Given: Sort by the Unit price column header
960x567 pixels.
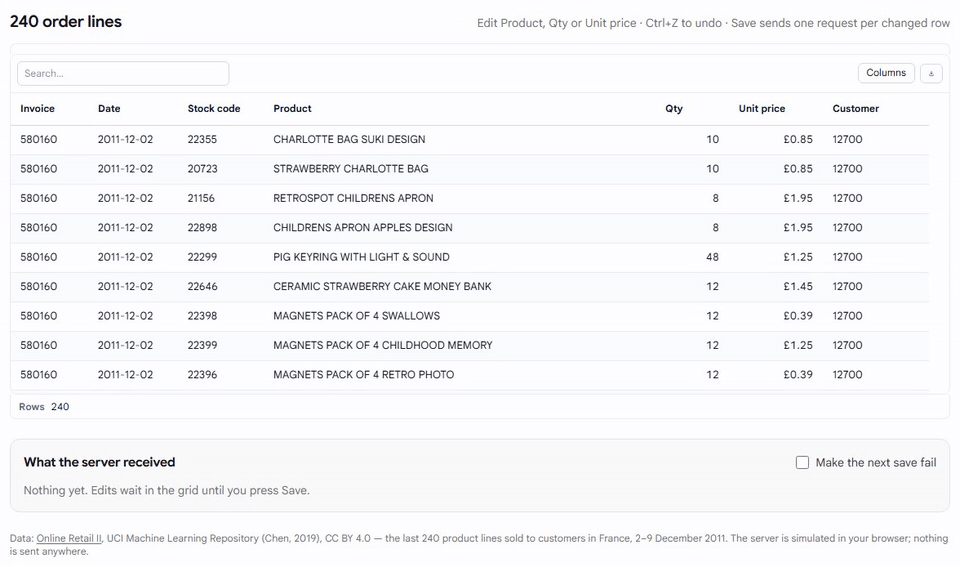Looking at the screenshot, I should tap(762, 108).
